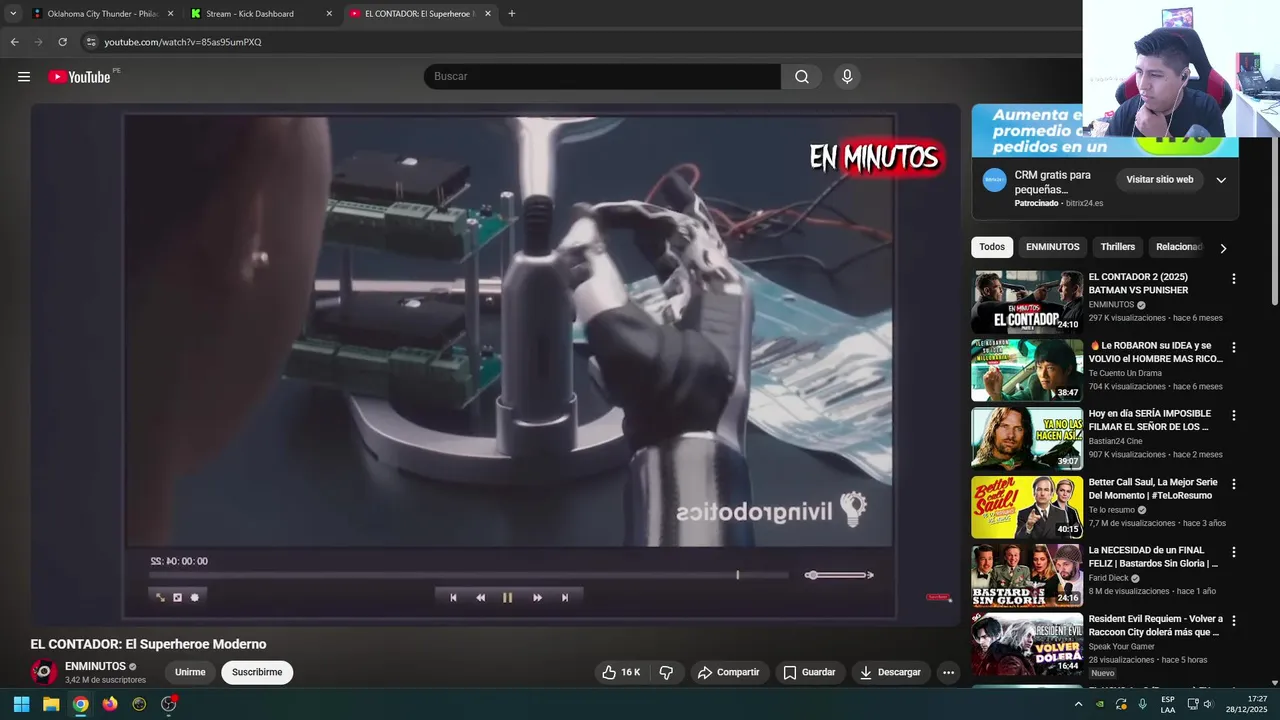Image resolution: width=1280 pixels, height=720 pixels.
Task: Share video with Compartir button
Action: coord(729,672)
